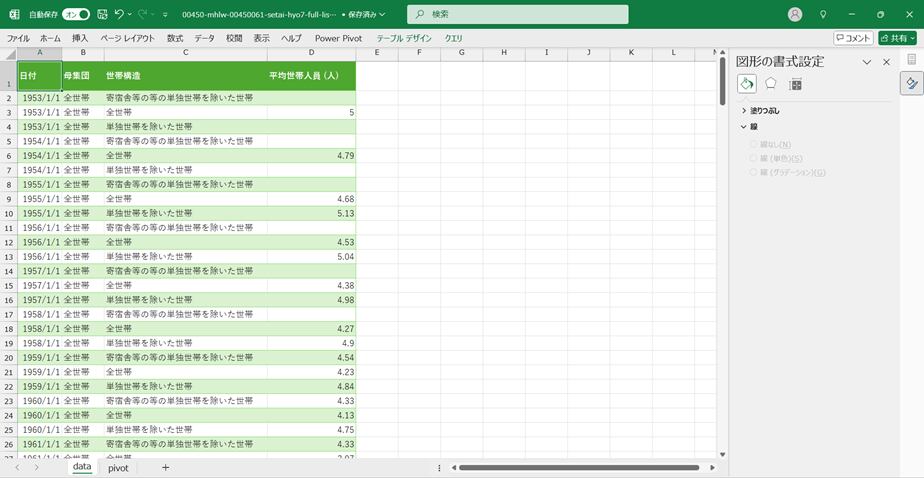Select the 線なし radio button
Viewport: 924px width, 478px height.
(754, 144)
